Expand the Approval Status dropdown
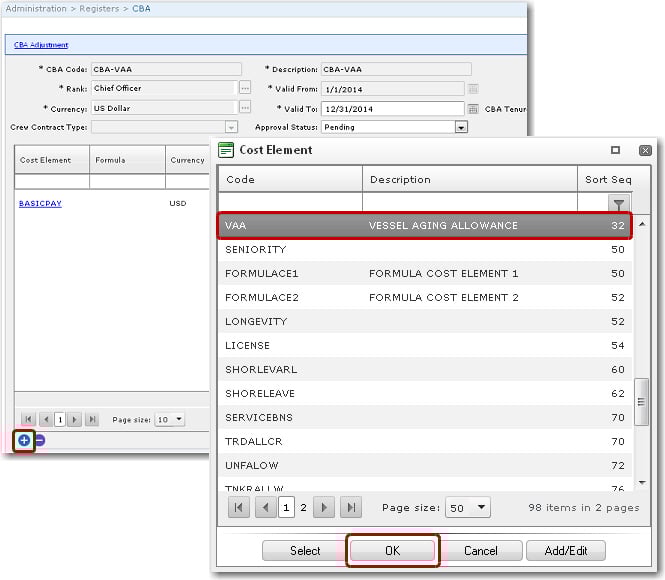Viewport: 665px width, 580px height. click(x=461, y=127)
